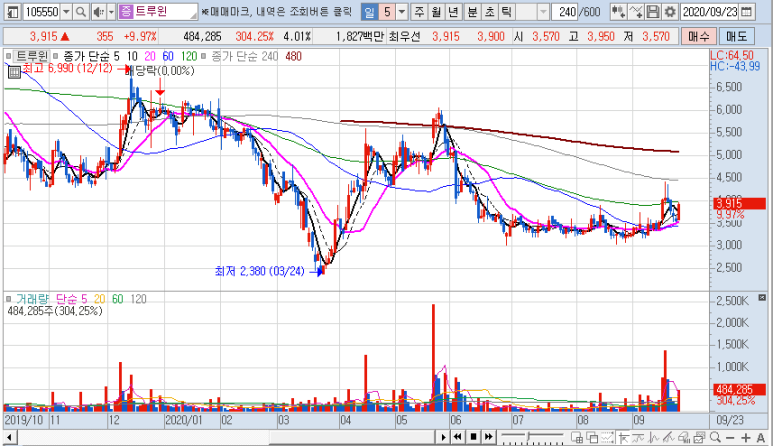Click the add line chart icon in top toolbar

636,11
